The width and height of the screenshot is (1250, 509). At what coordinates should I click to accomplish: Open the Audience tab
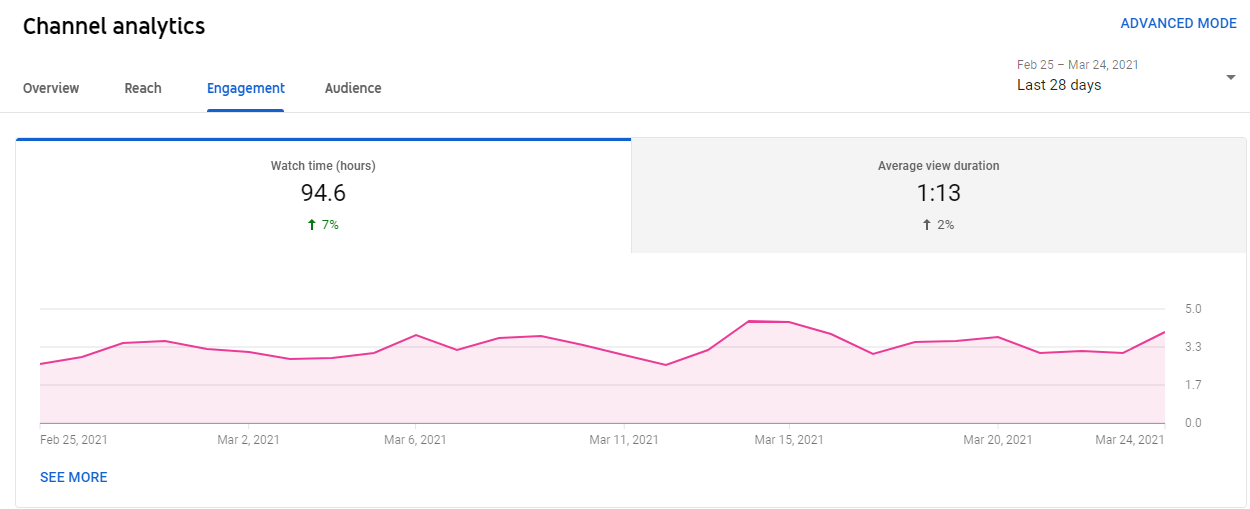click(x=353, y=88)
